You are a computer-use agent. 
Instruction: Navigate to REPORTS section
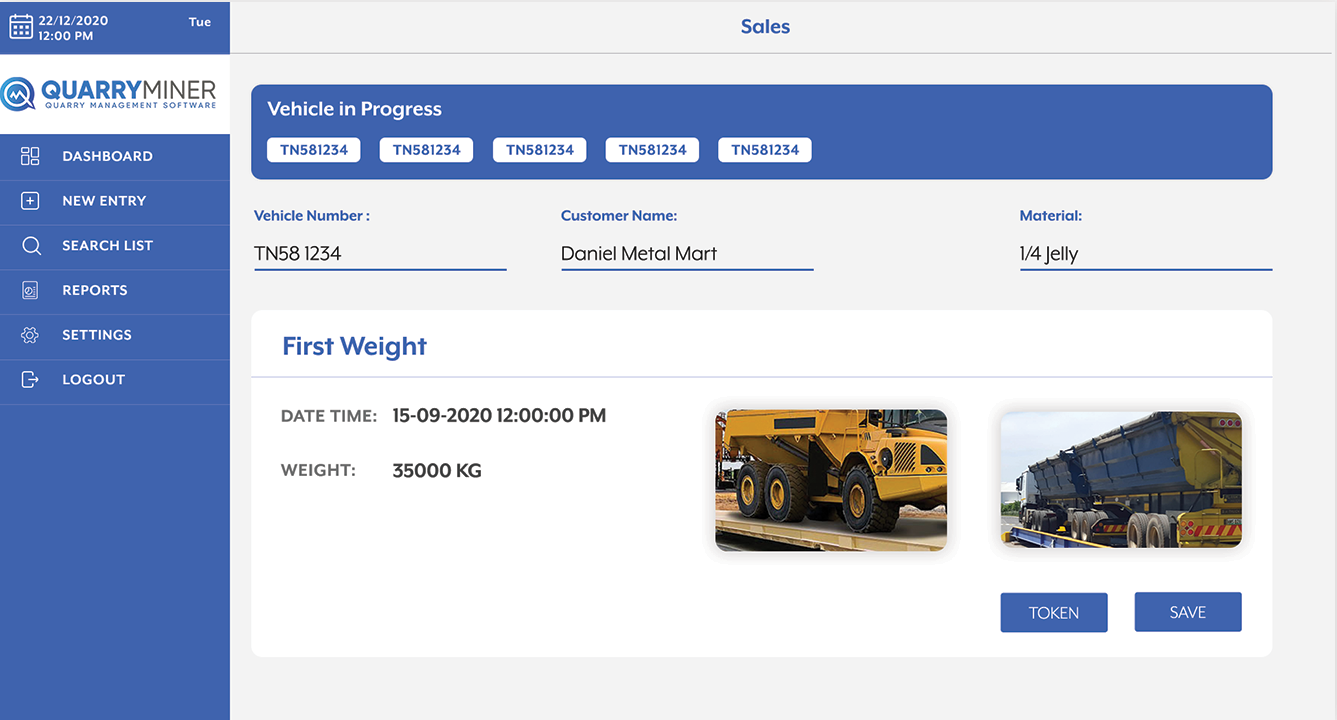(x=115, y=290)
